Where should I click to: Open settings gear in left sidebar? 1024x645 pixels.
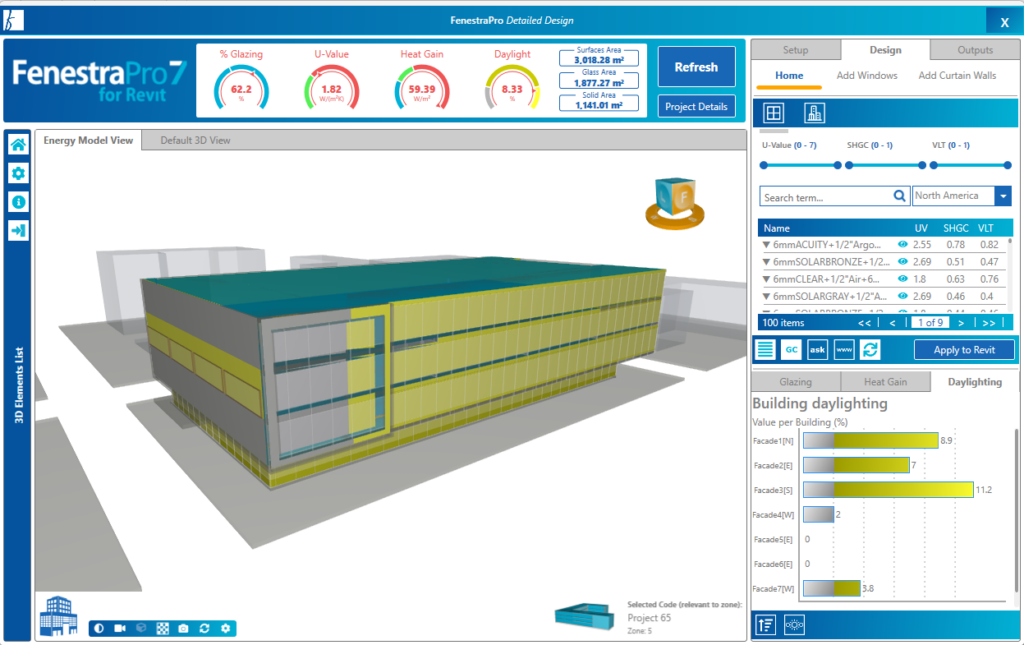(18, 173)
